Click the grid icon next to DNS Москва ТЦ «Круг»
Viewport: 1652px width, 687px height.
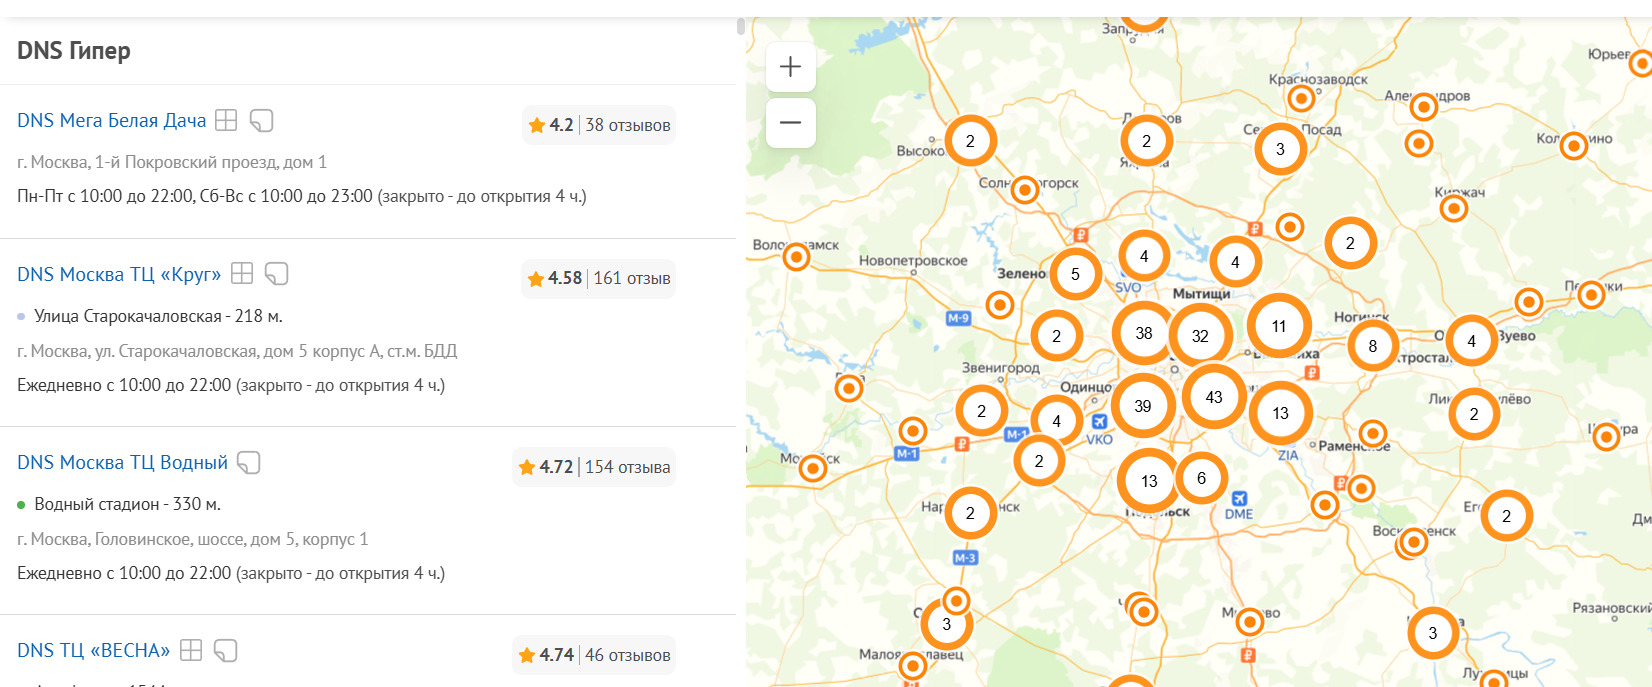pos(242,273)
